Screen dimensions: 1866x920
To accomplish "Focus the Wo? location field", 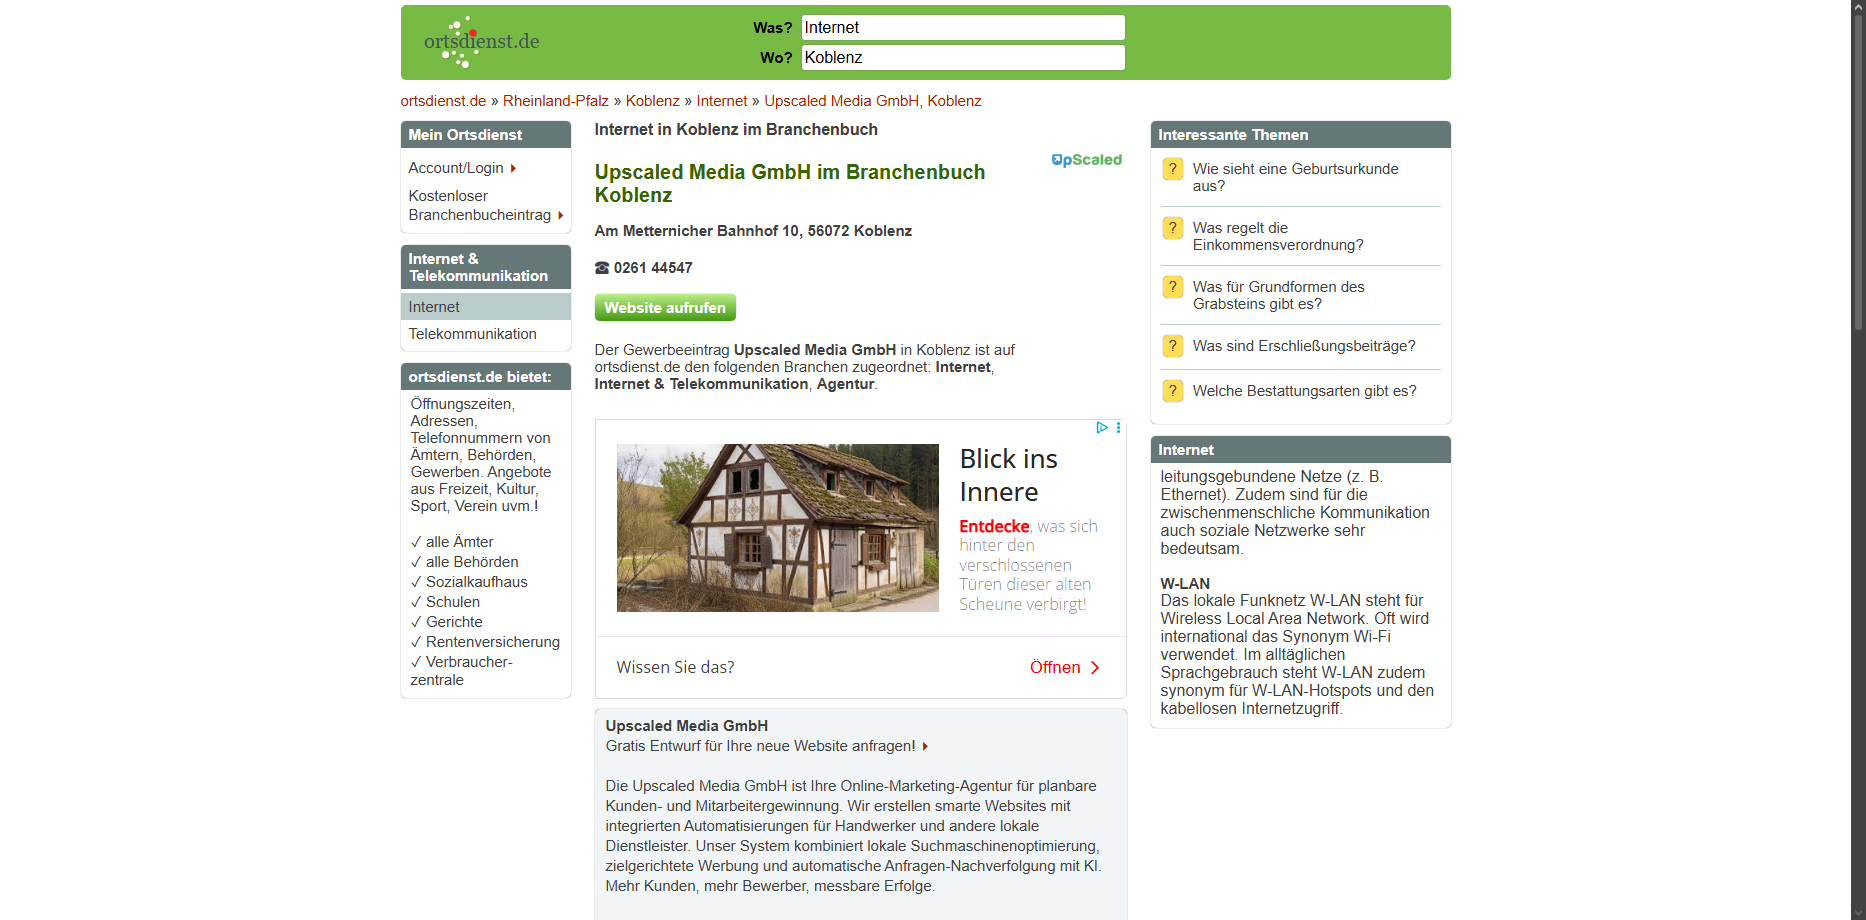I will pyautogui.click(x=963, y=58).
